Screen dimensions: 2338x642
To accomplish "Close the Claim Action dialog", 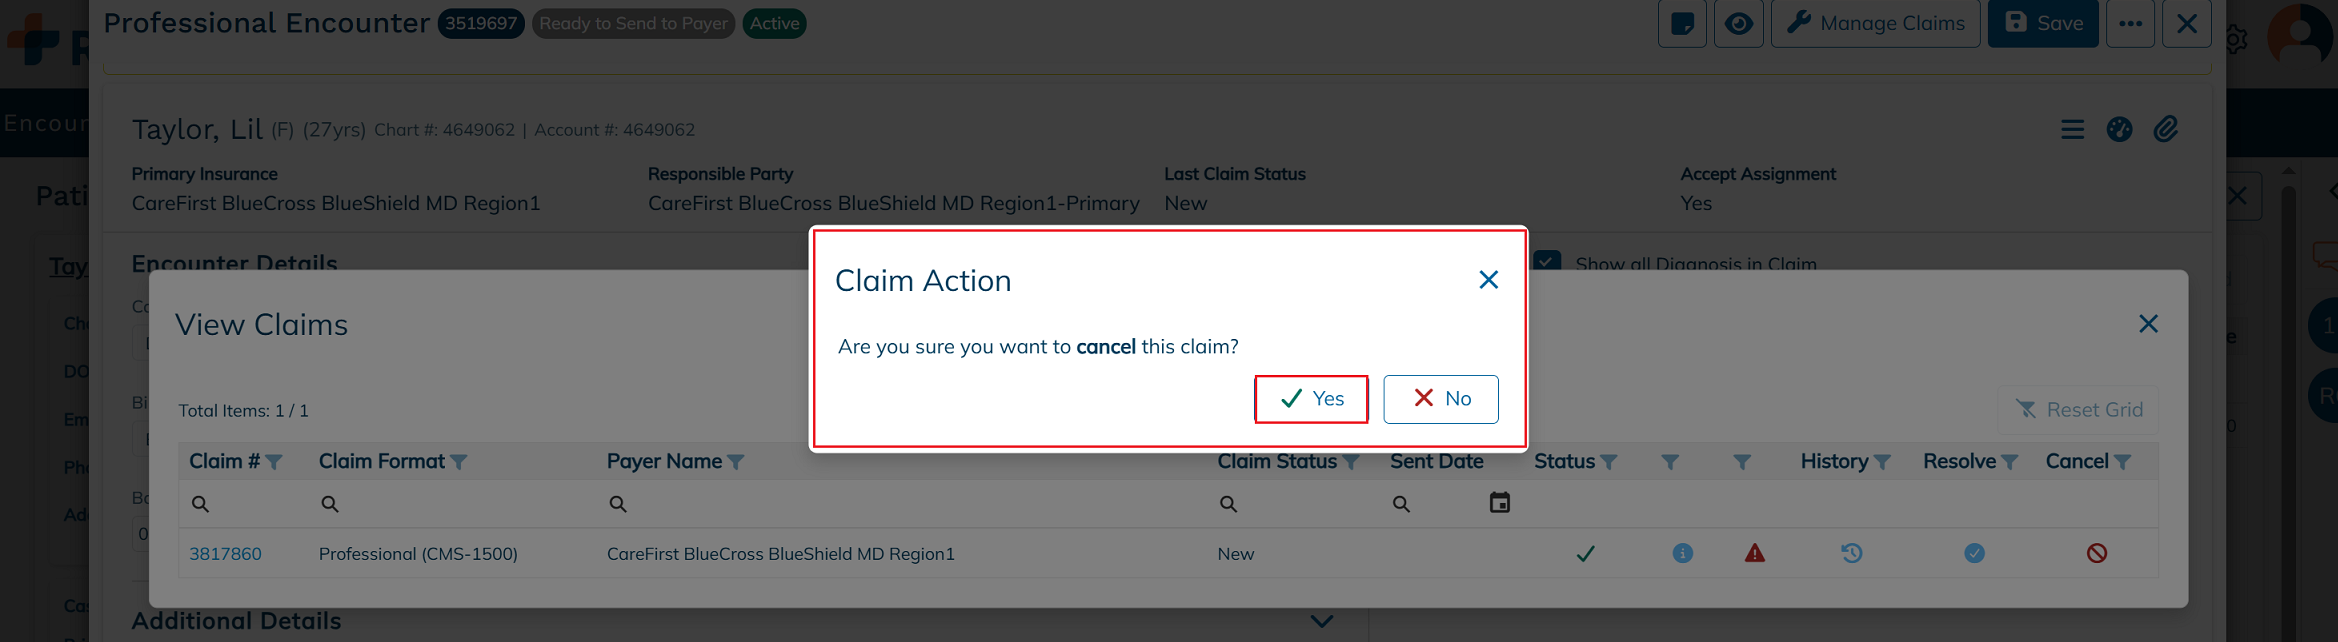I will click(1488, 280).
